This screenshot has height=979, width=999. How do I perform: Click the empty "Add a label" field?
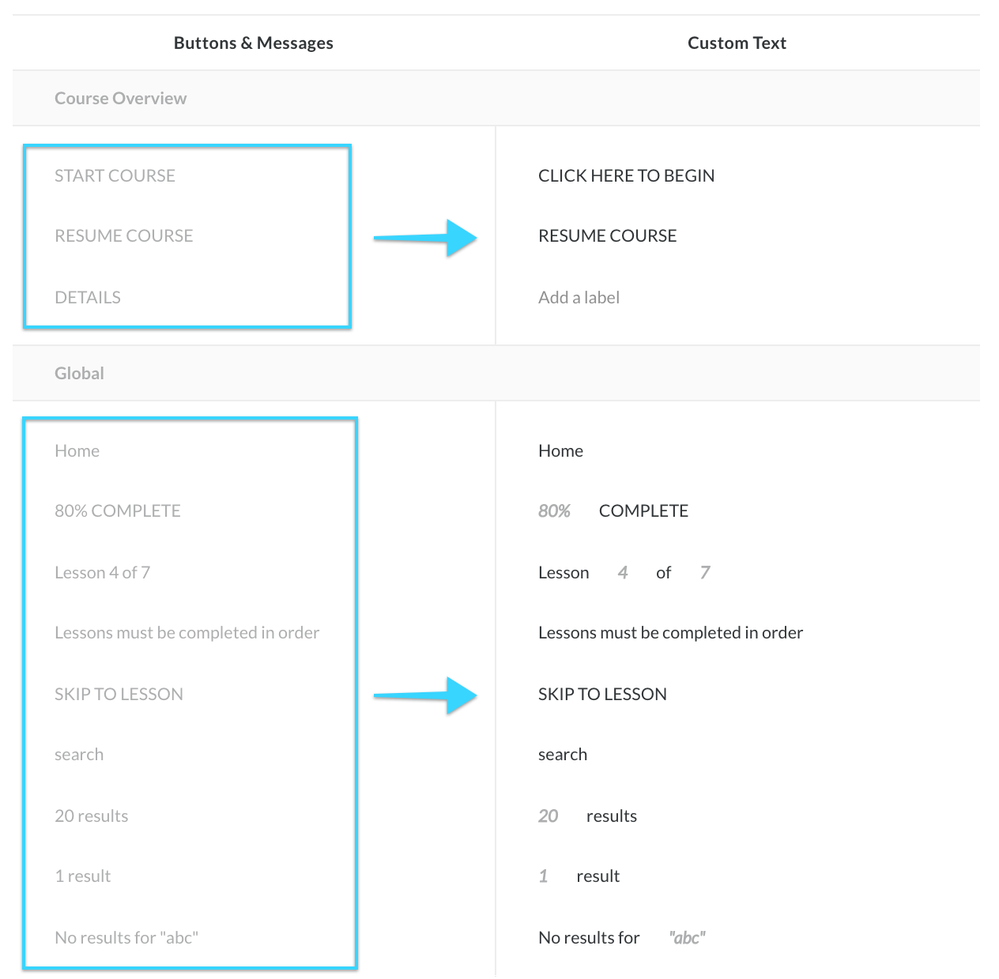[579, 297]
